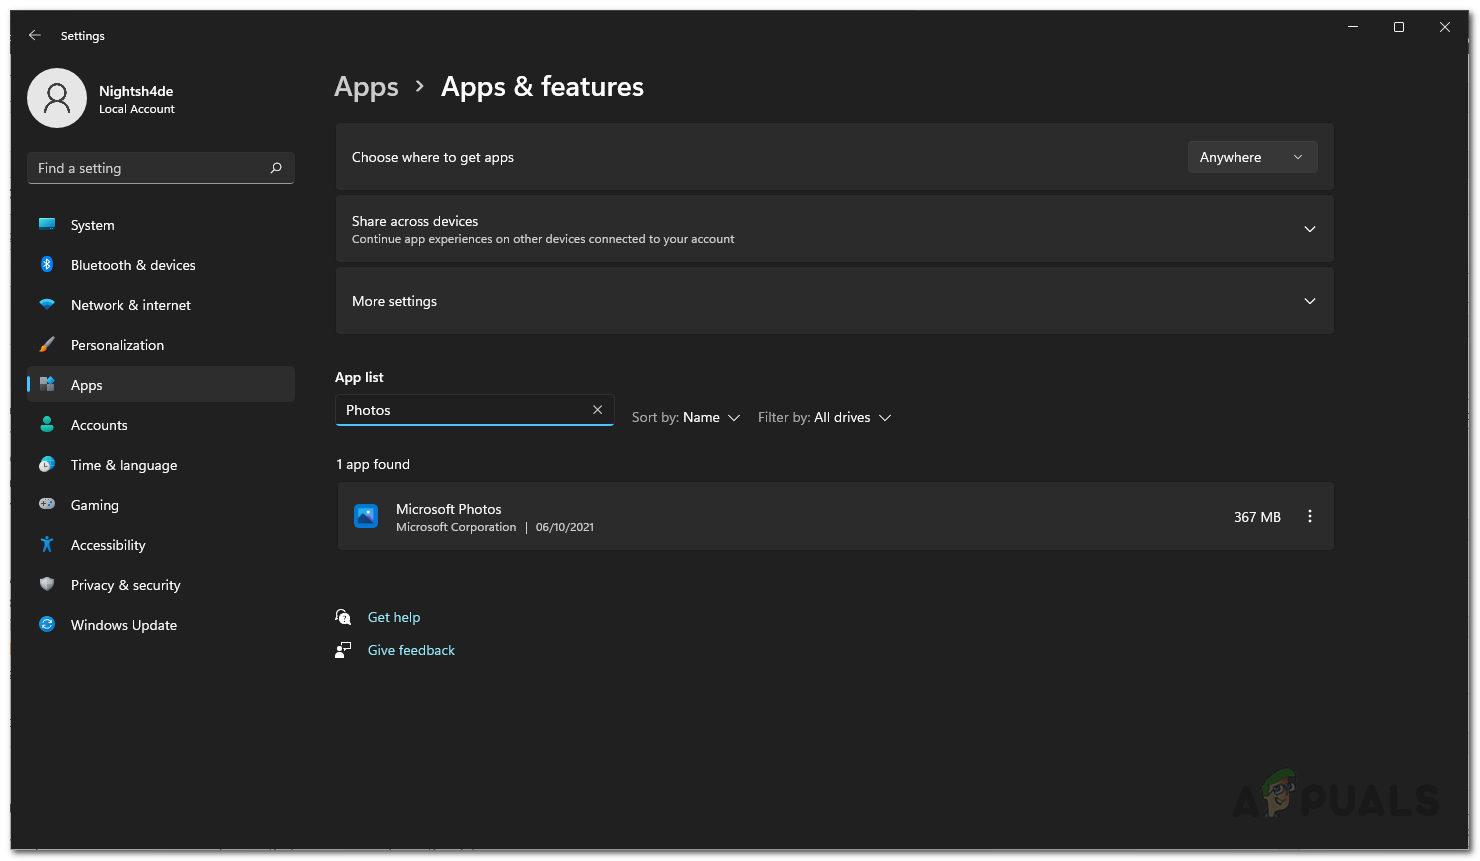Viewport: 1480px width, 861px height.
Task: Click the back arrow in Settings header
Action: (35, 35)
